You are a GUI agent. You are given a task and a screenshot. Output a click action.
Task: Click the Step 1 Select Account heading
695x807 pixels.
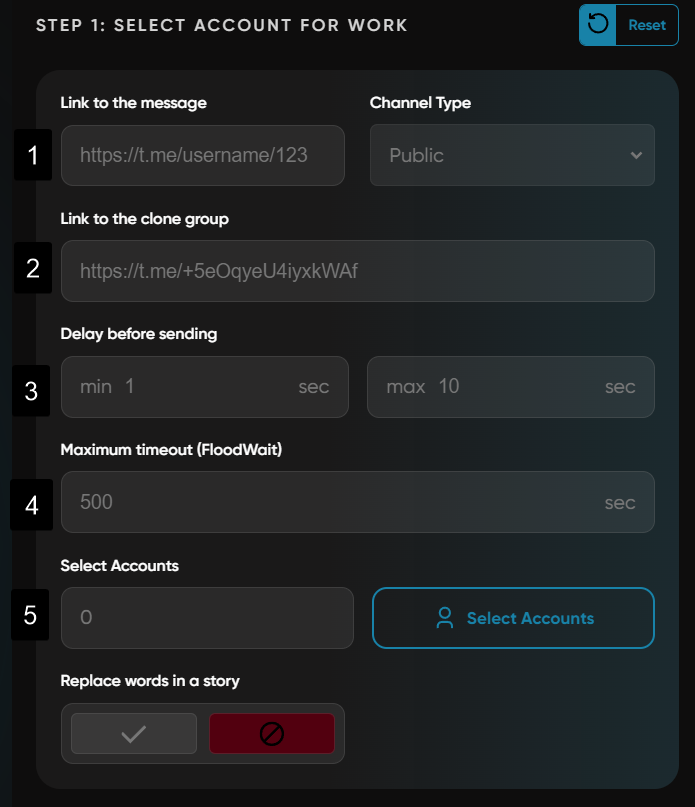click(x=222, y=25)
